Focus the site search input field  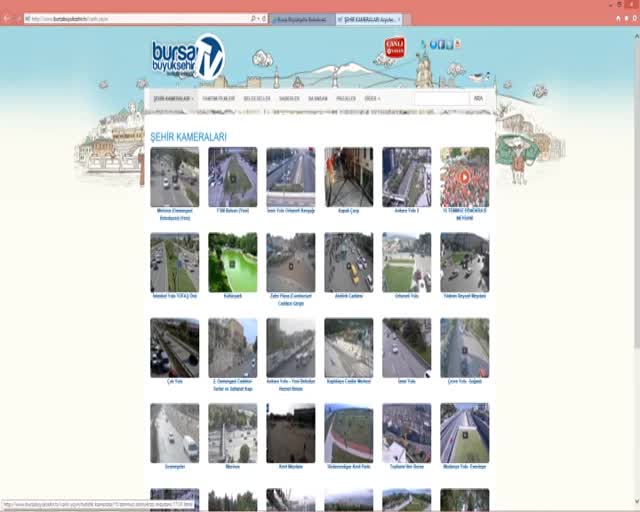point(442,98)
